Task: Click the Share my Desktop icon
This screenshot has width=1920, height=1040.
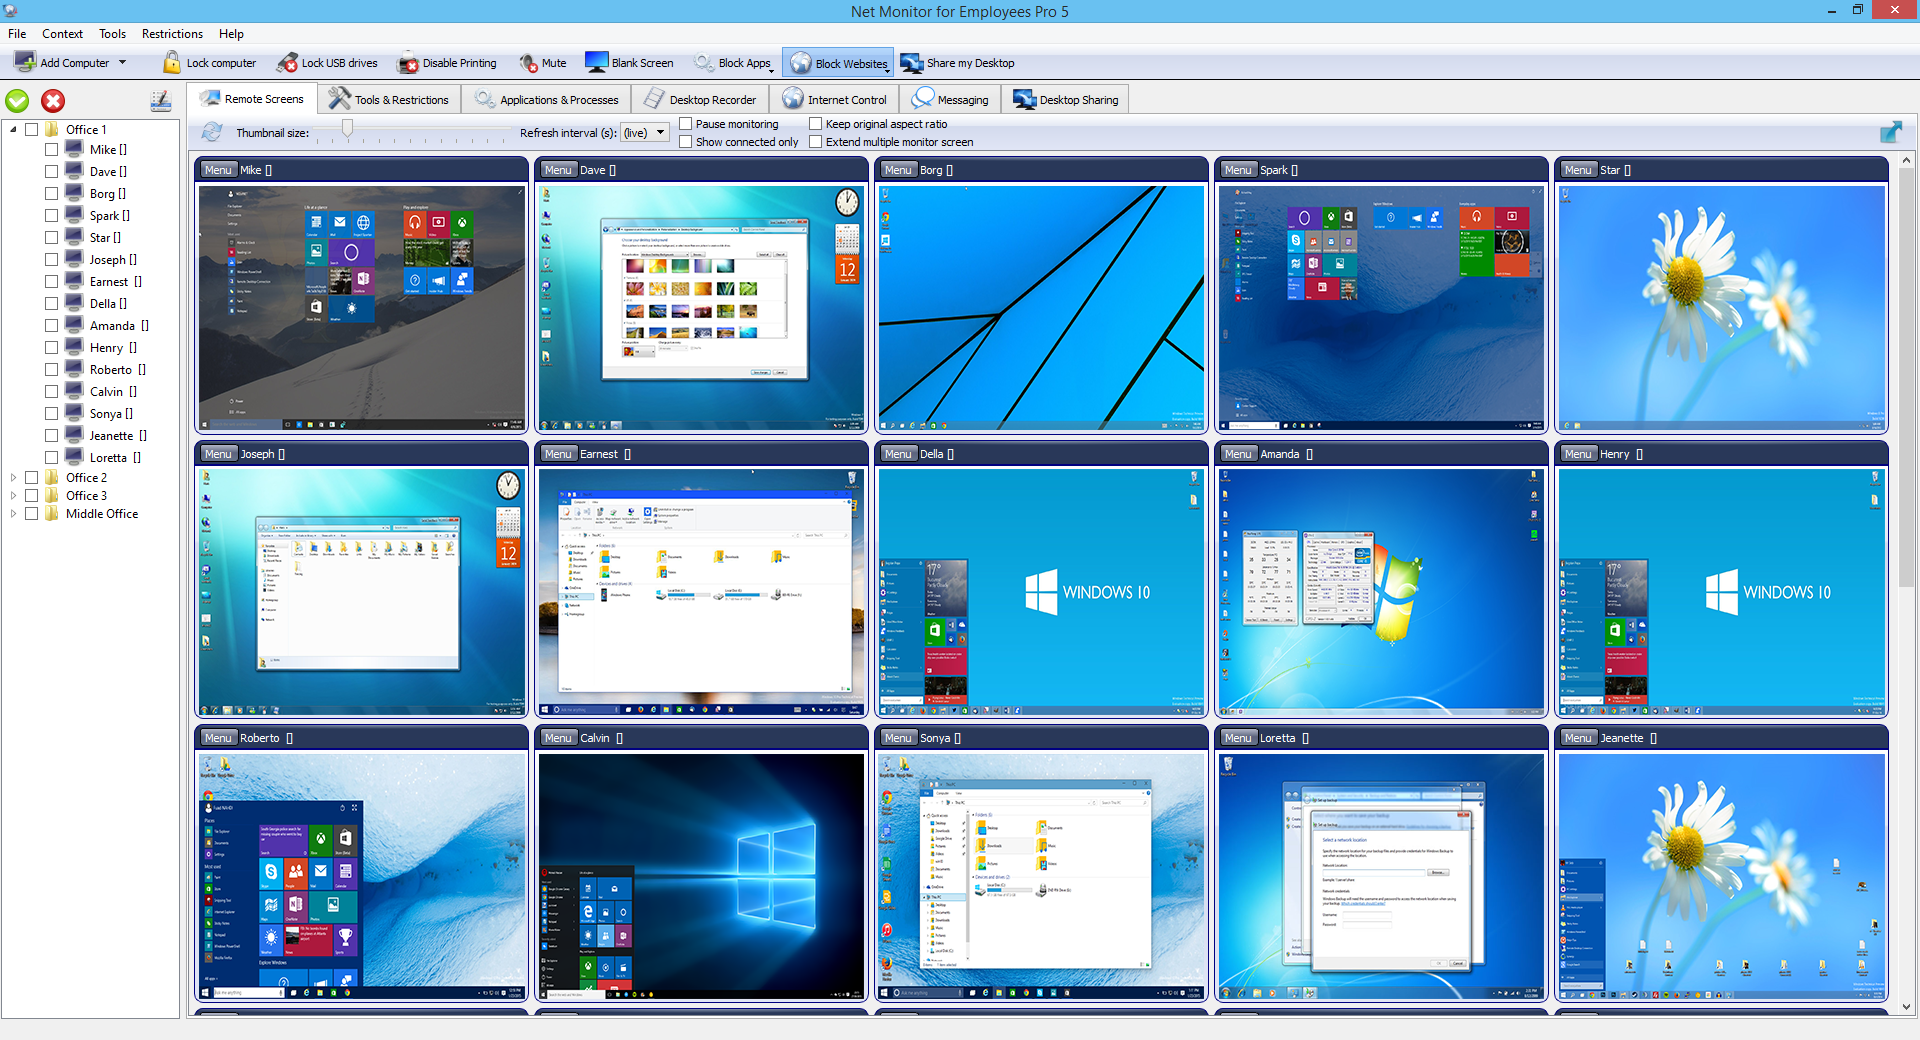Action: (911, 63)
